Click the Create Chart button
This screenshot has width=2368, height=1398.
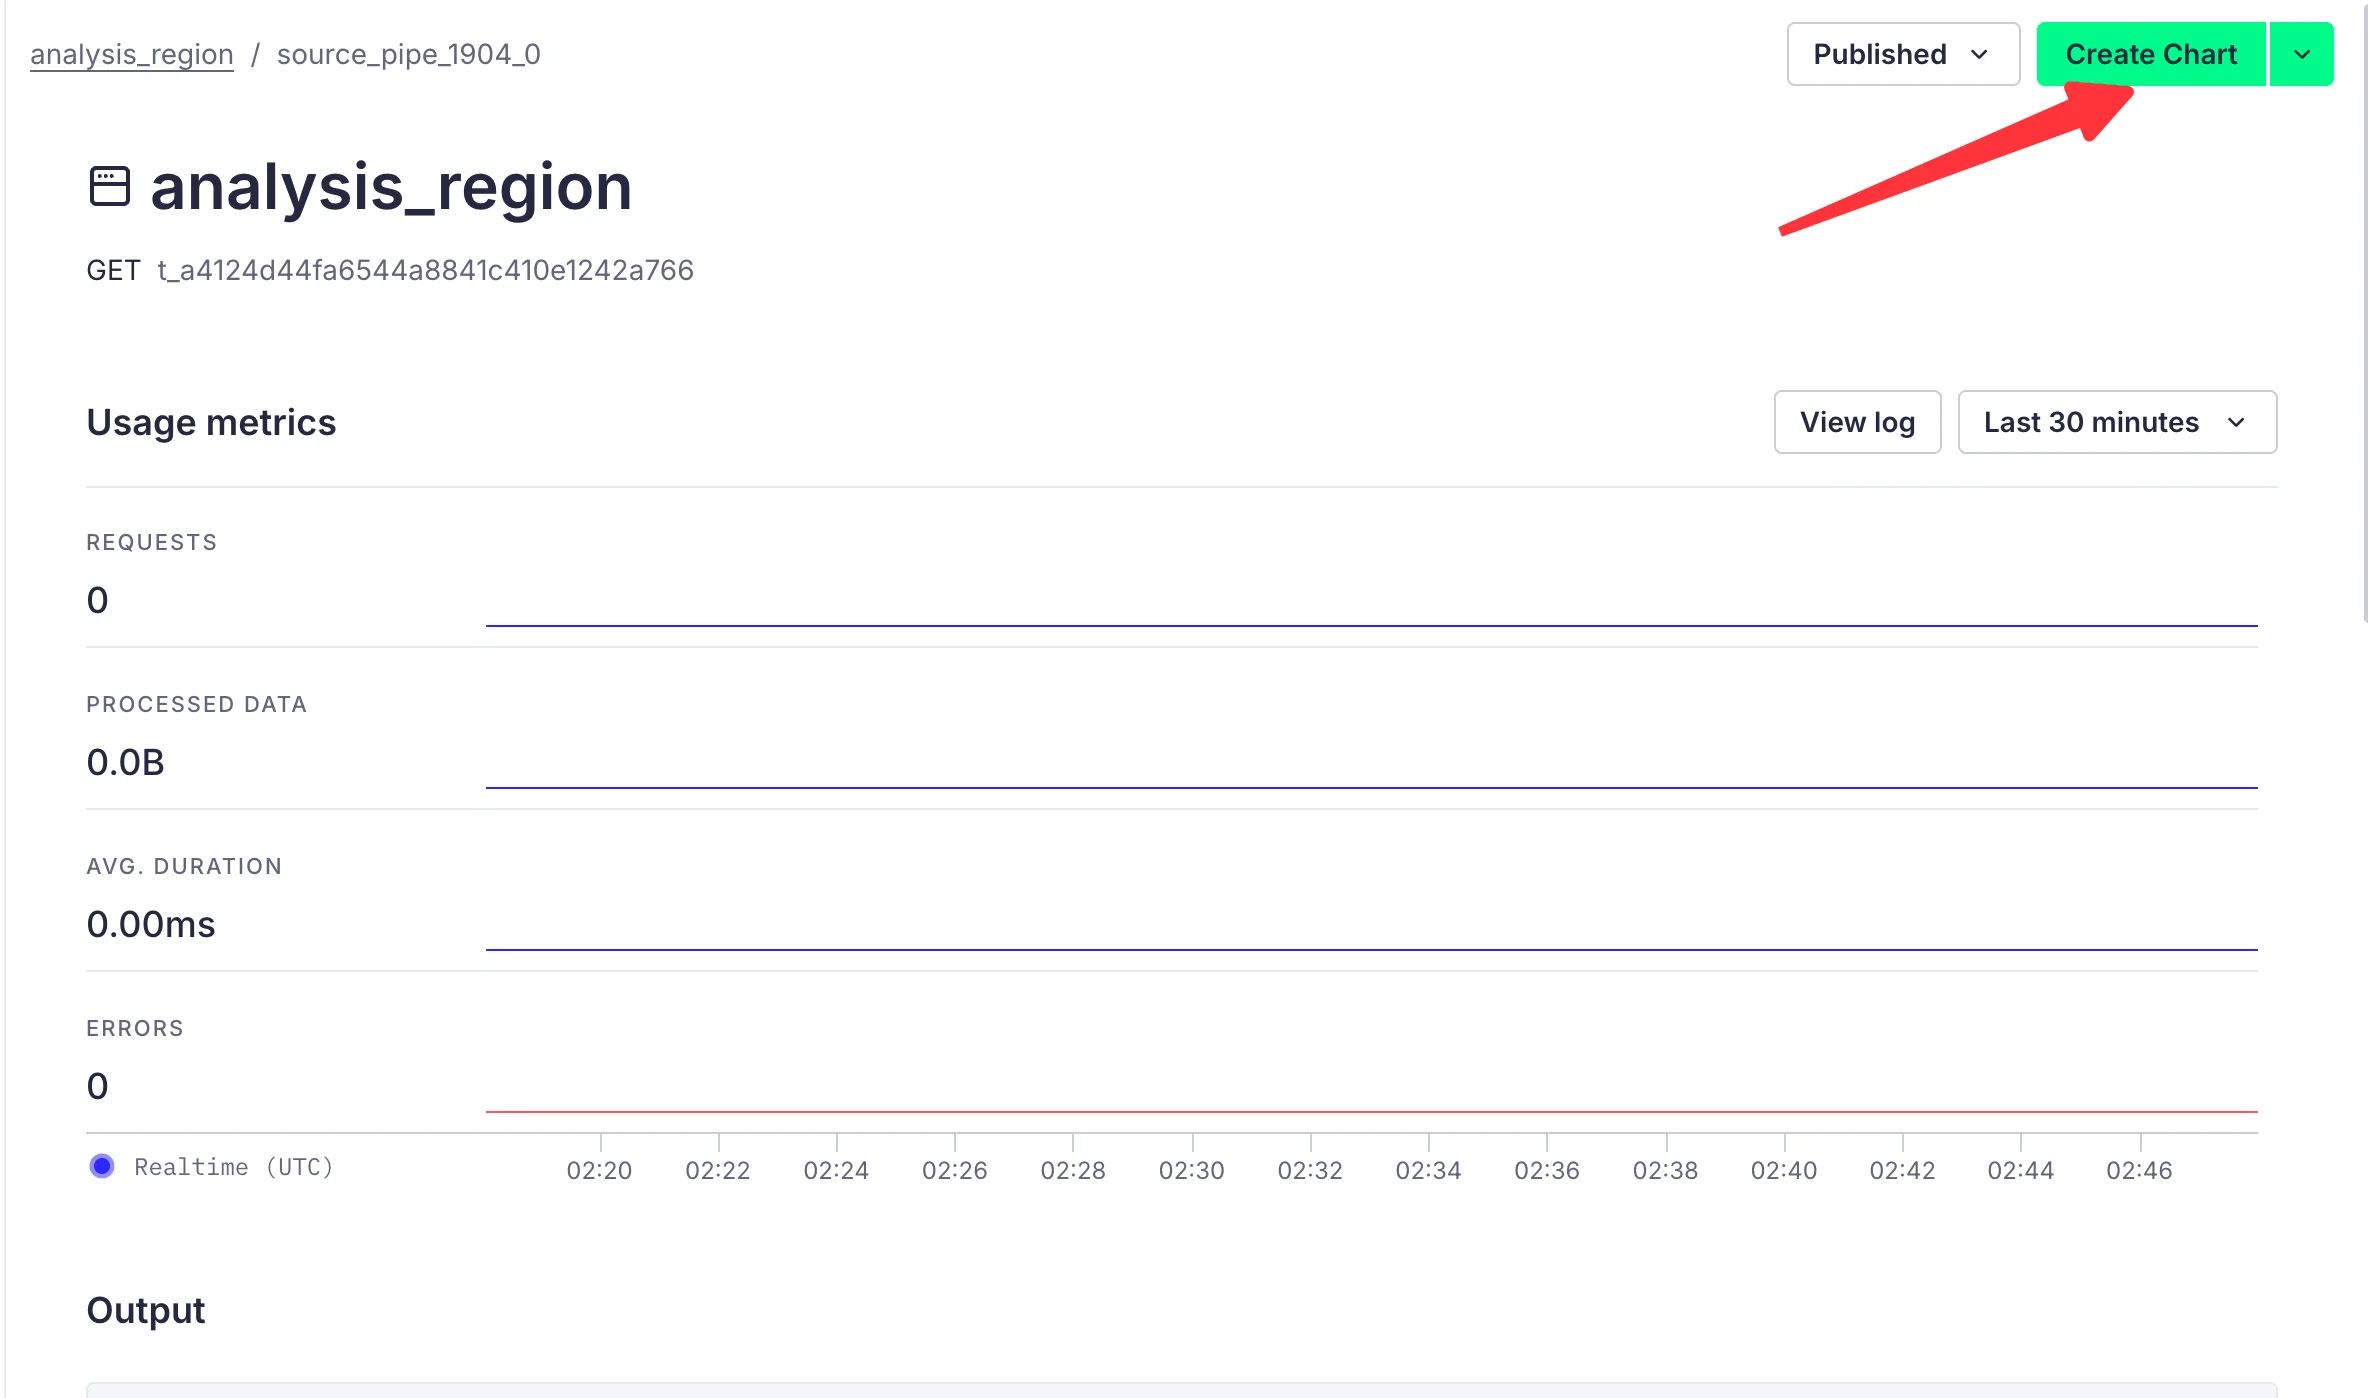[2150, 54]
